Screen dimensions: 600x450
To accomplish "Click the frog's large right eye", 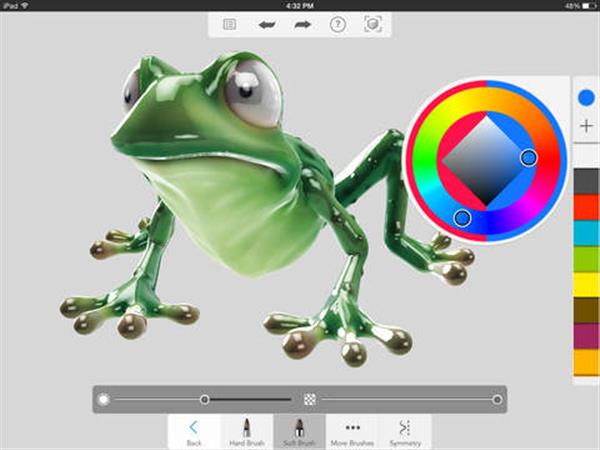I will [253, 93].
